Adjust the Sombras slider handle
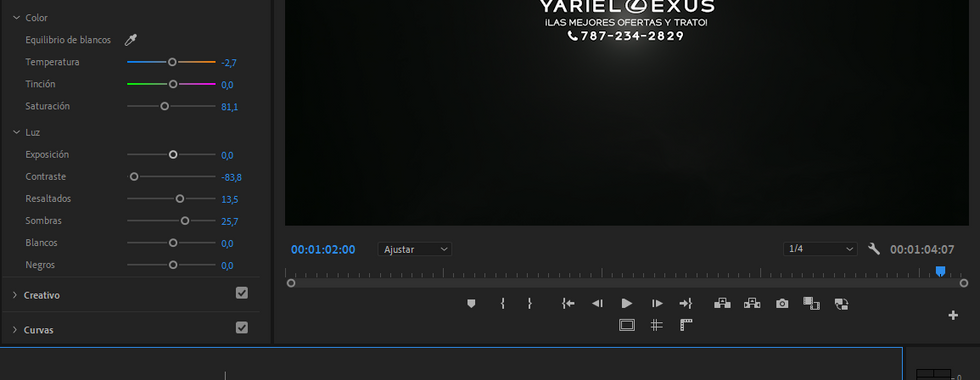The image size is (980, 380). click(185, 221)
